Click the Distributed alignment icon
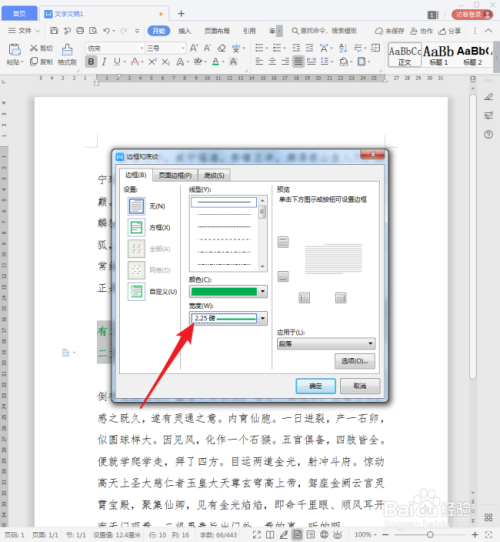Image resolution: width=500 pixels, height=542 pixels. tap(311, 62)
